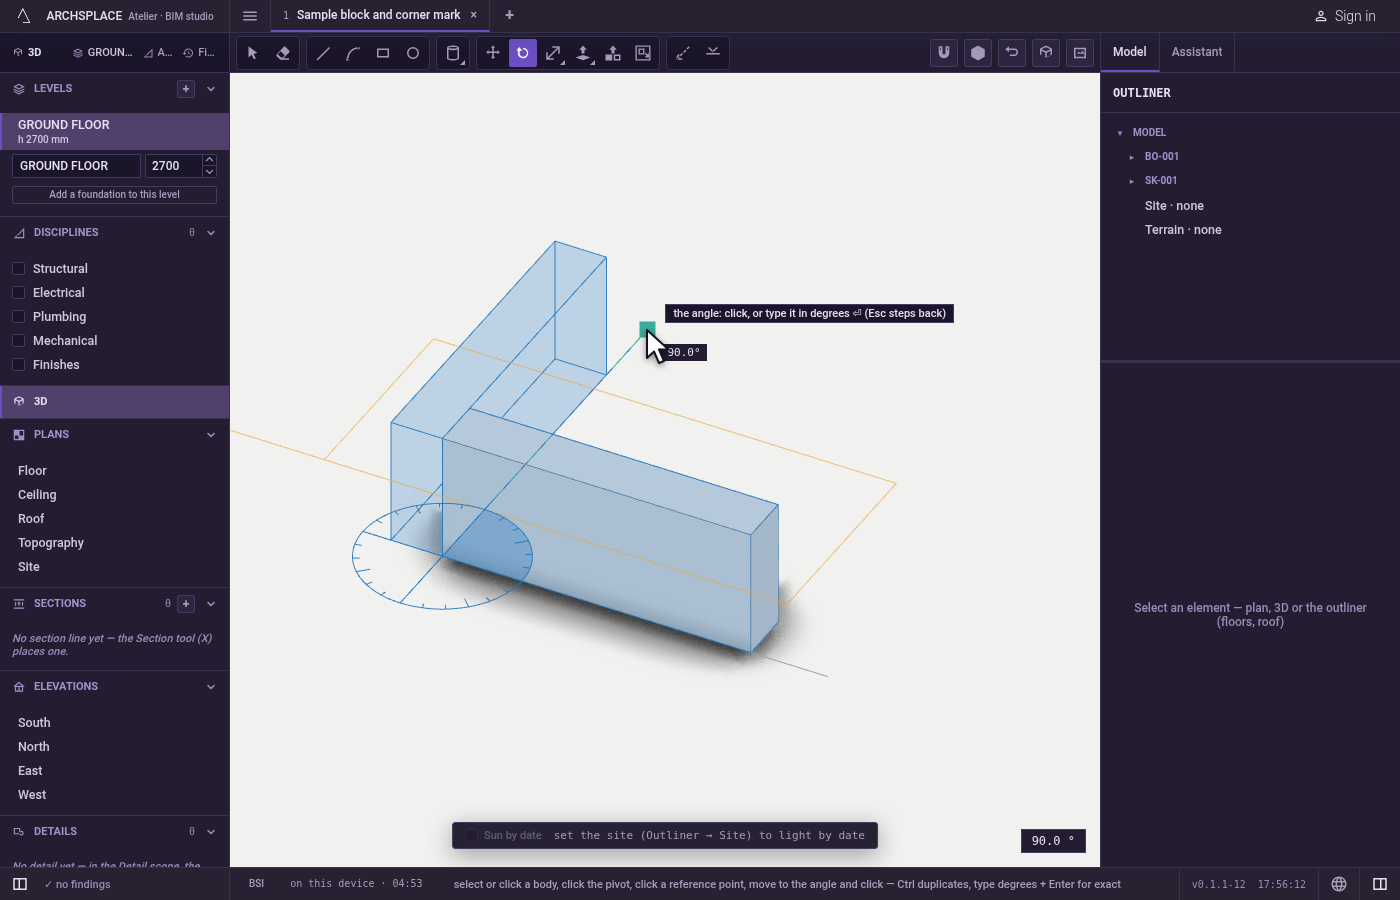Open the cylinder solids tool
This screenshot has height=900, width=1400.
point(453,53)
